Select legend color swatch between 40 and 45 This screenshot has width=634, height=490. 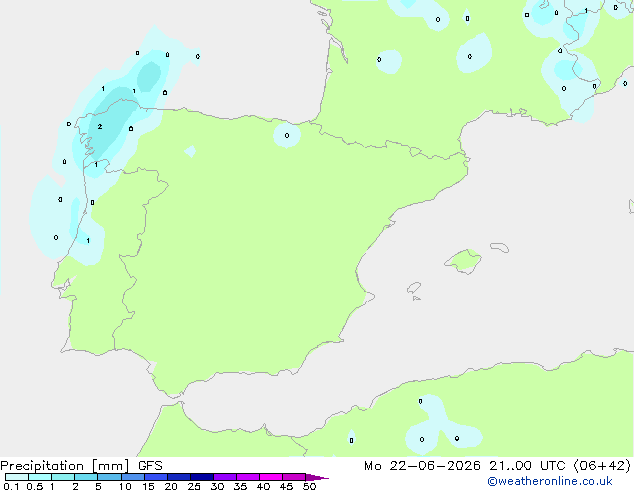(271, 477)
